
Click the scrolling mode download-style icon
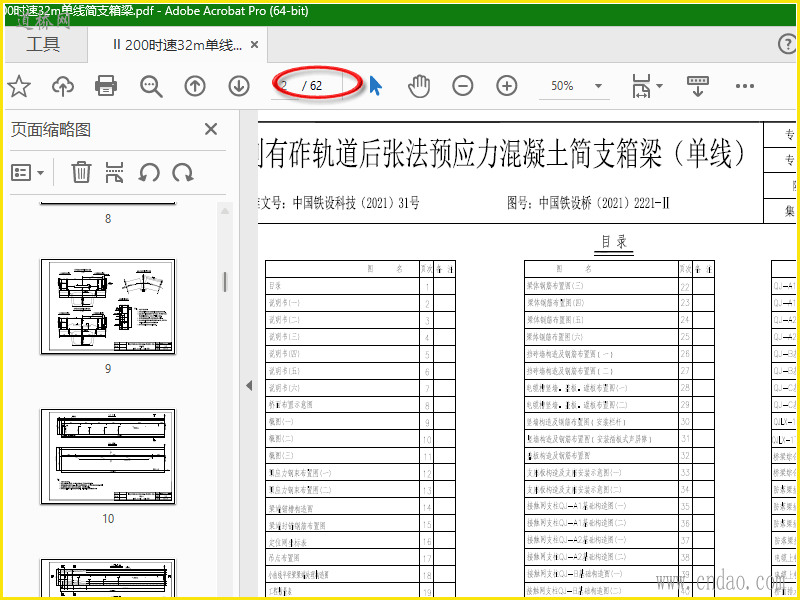[697, 86]
